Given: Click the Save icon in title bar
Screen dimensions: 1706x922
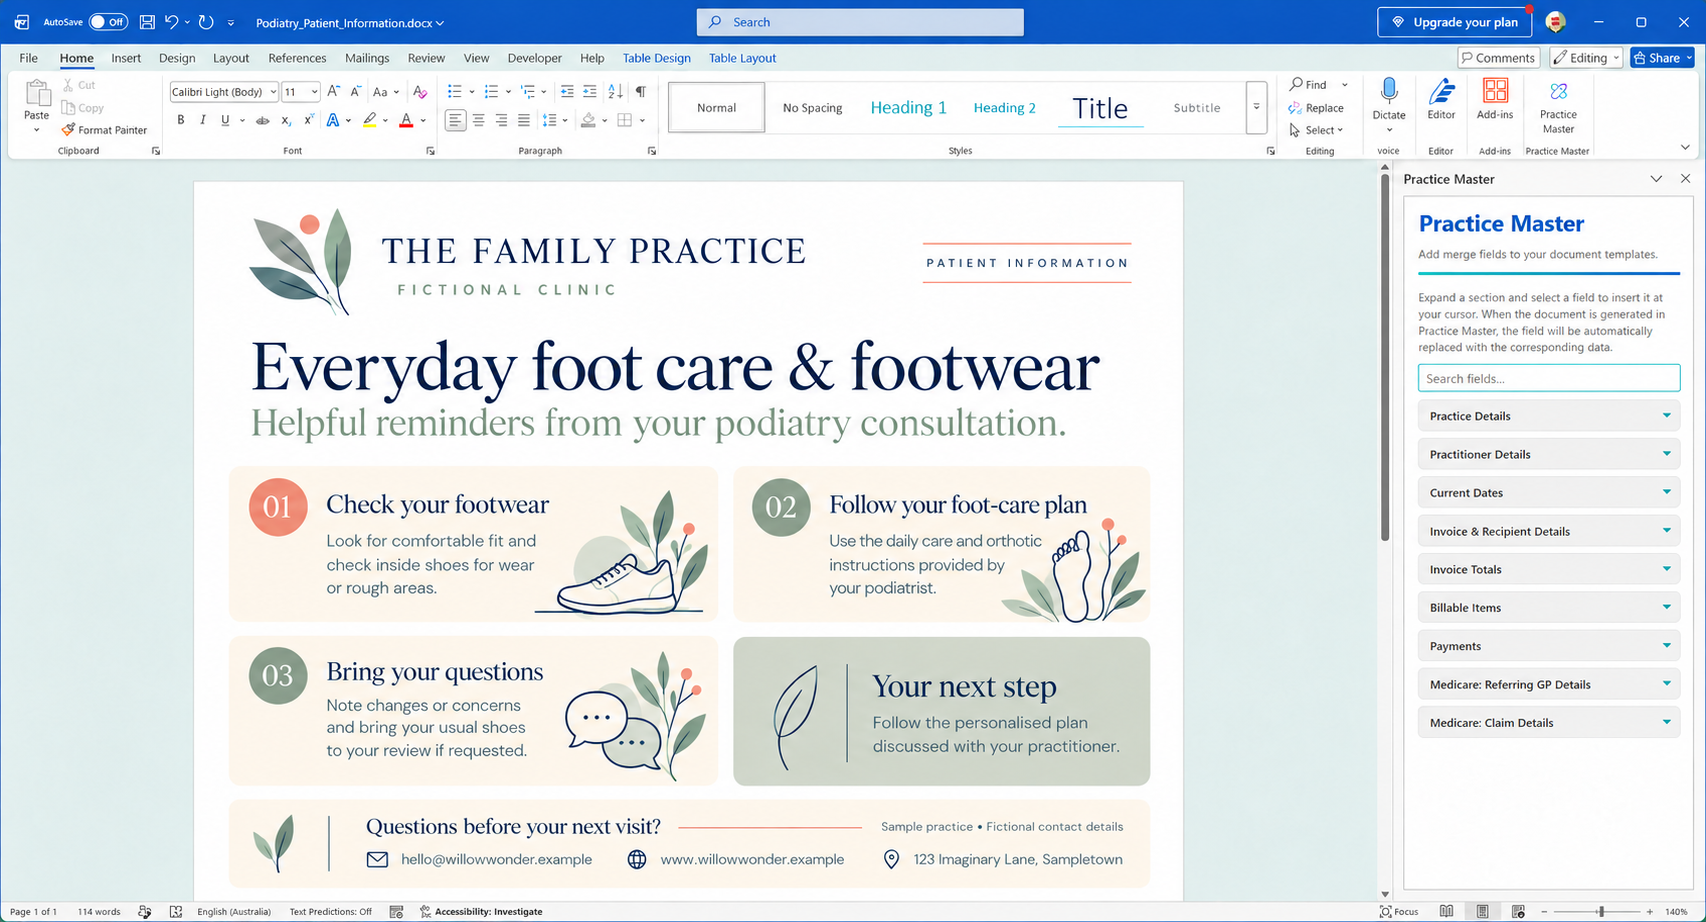Looking at the screenshot, I should 147,22.
